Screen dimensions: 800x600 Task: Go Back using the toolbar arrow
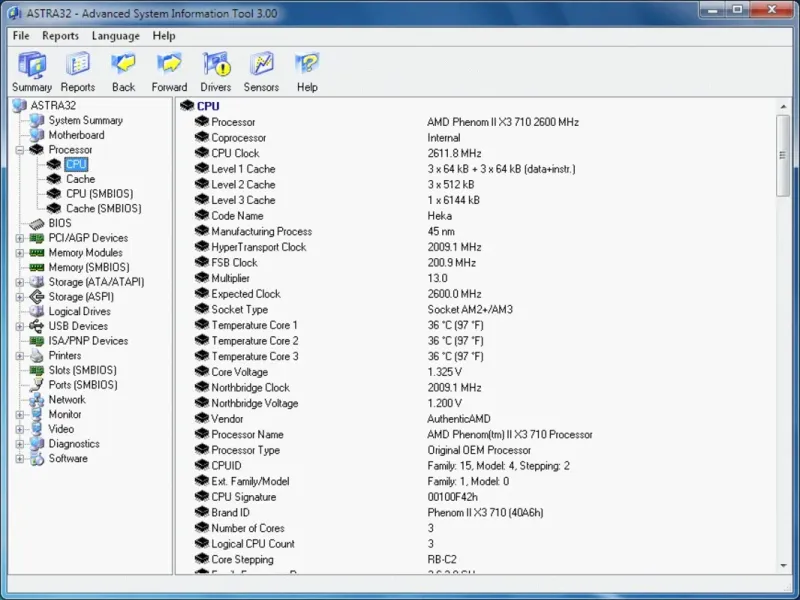pyautogui.click(x=123, y=65)
